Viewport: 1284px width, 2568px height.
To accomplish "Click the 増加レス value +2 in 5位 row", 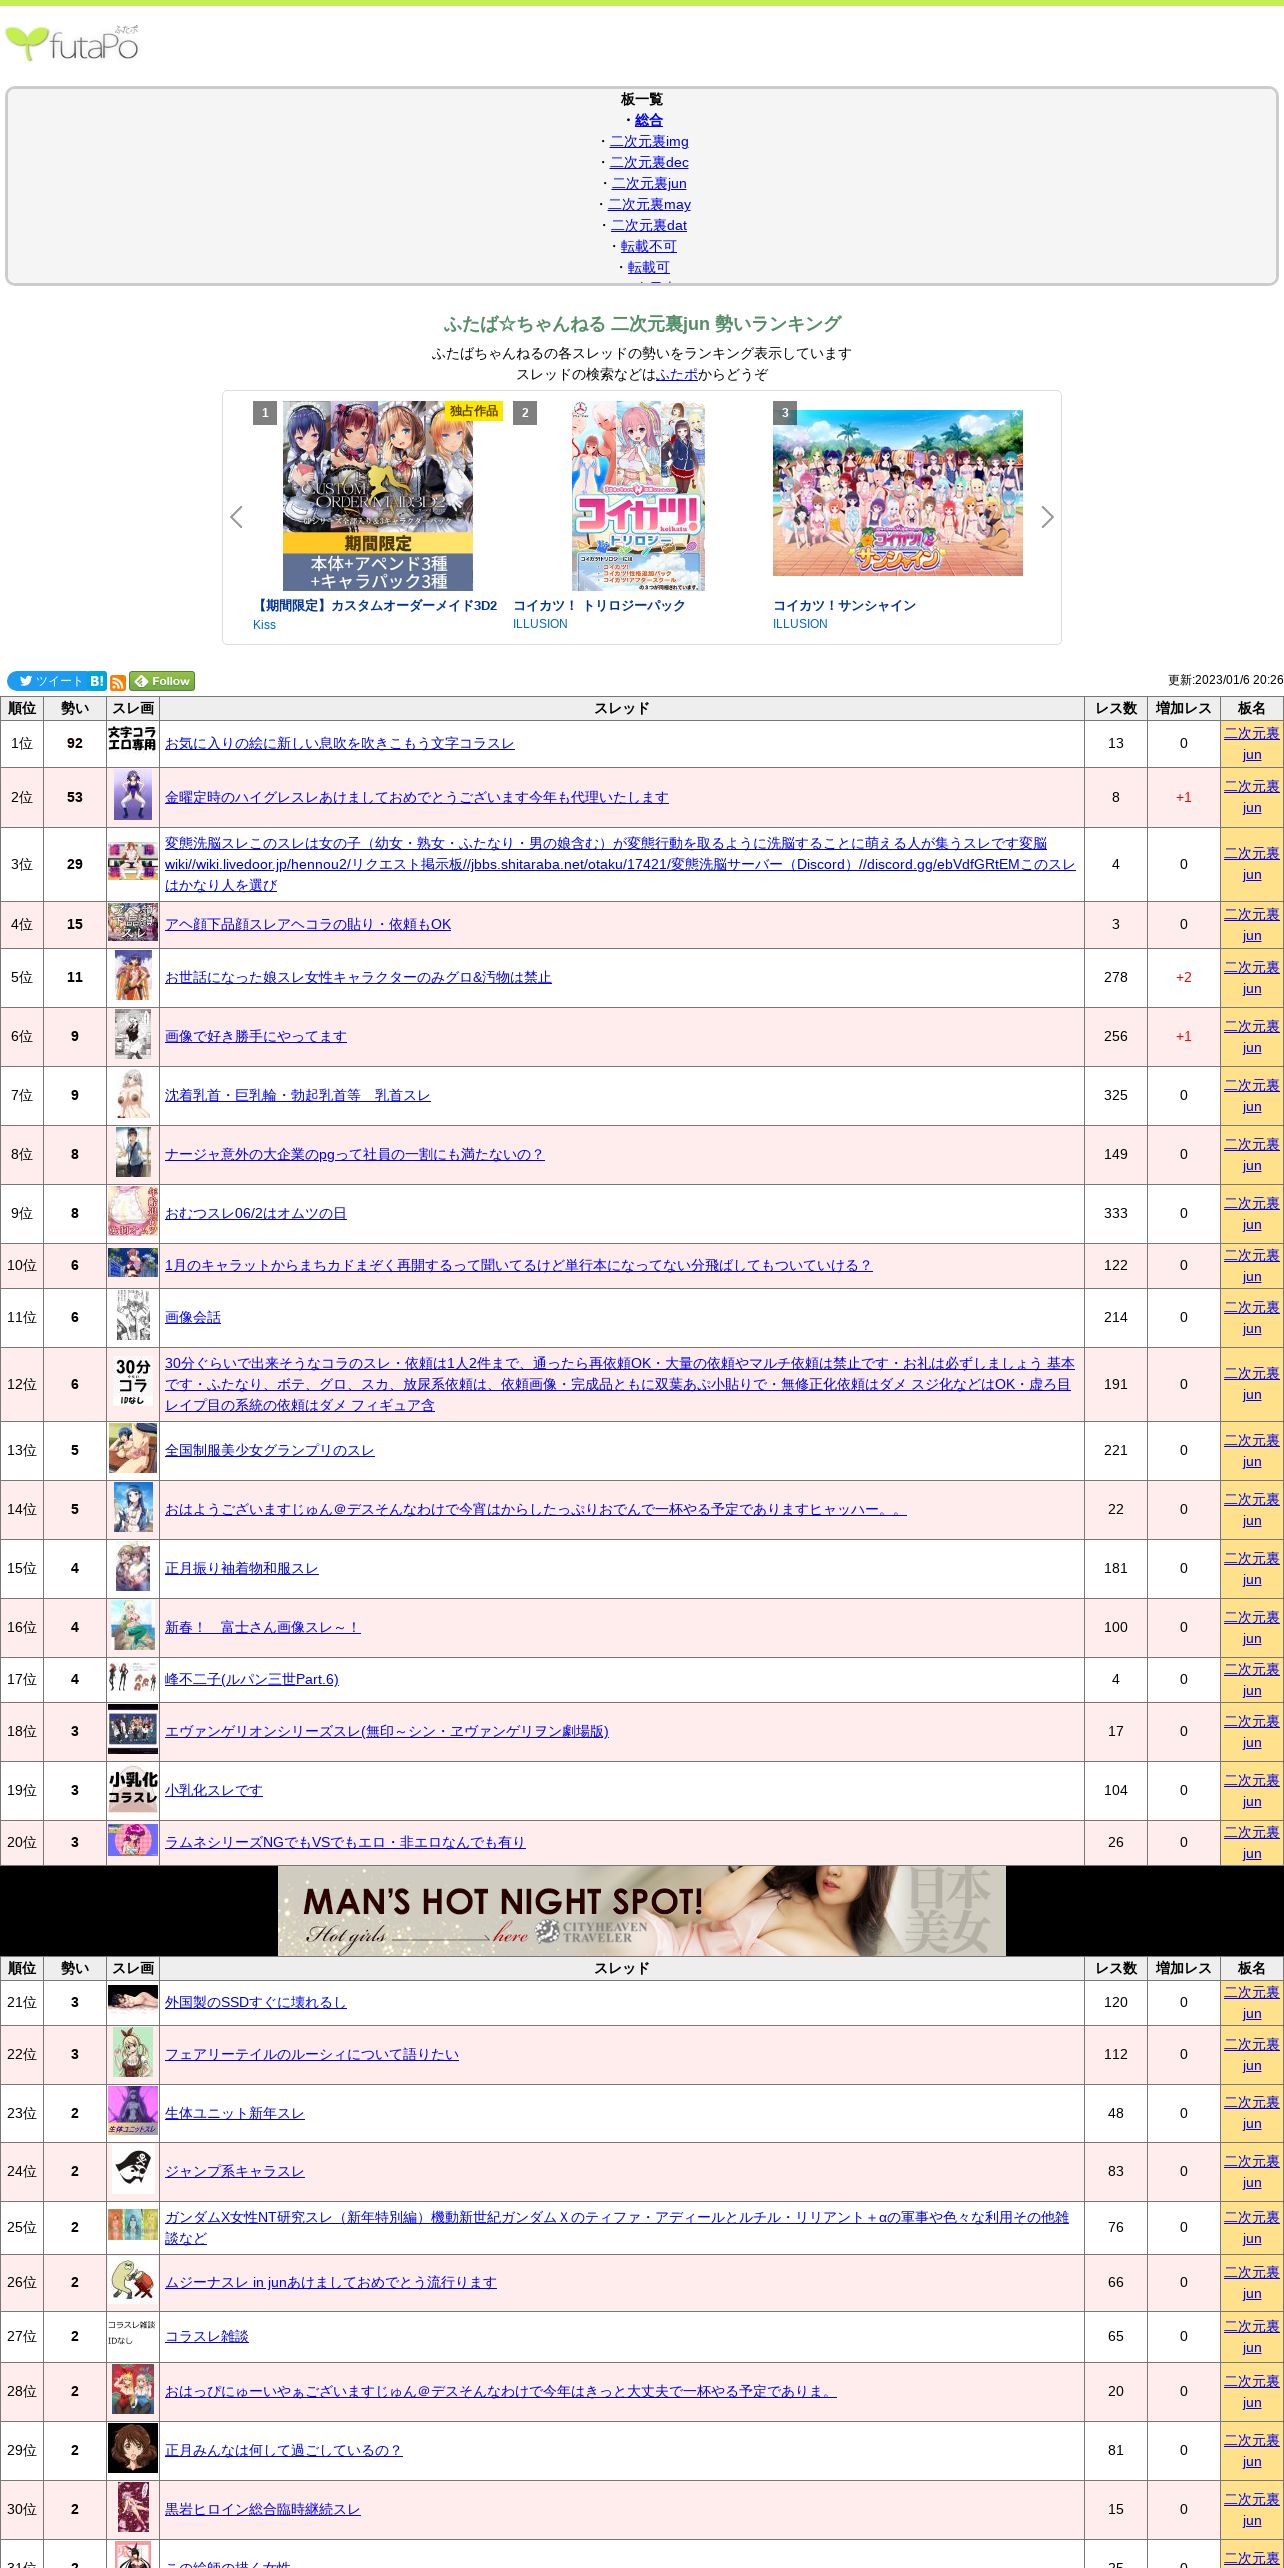I will point(1184,977).
